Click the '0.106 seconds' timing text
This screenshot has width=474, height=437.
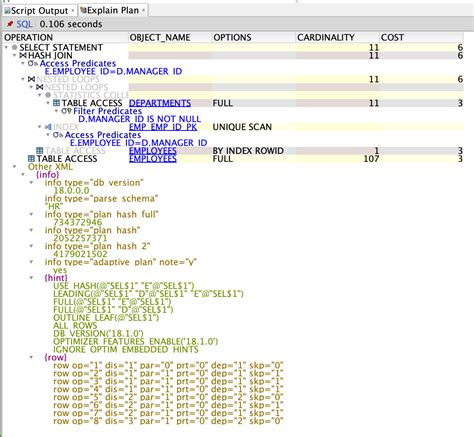71,24
